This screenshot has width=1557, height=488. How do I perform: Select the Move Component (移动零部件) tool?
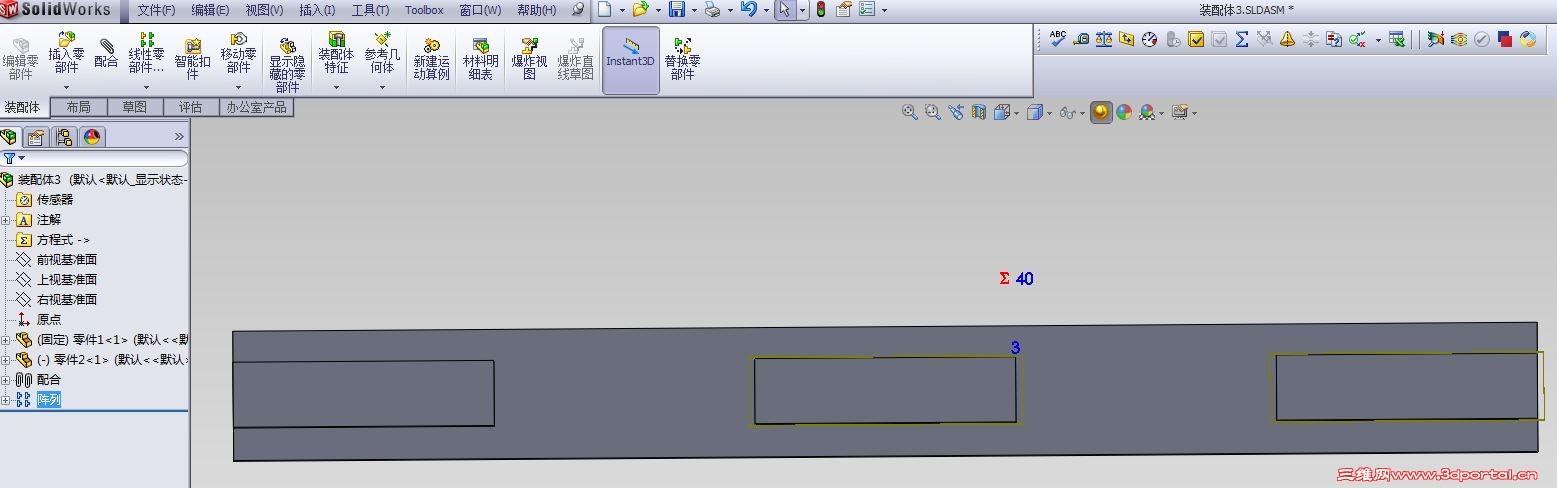[238, 52]
